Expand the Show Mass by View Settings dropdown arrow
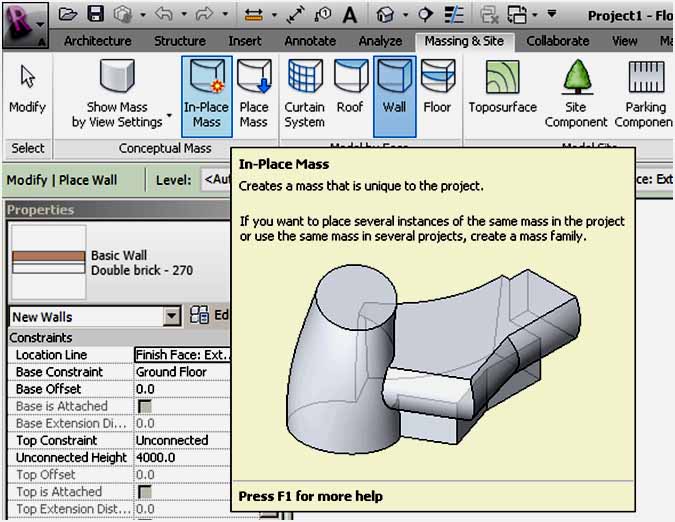The width and height of the screenshot is (675, 522). click(x=169, y=115)
